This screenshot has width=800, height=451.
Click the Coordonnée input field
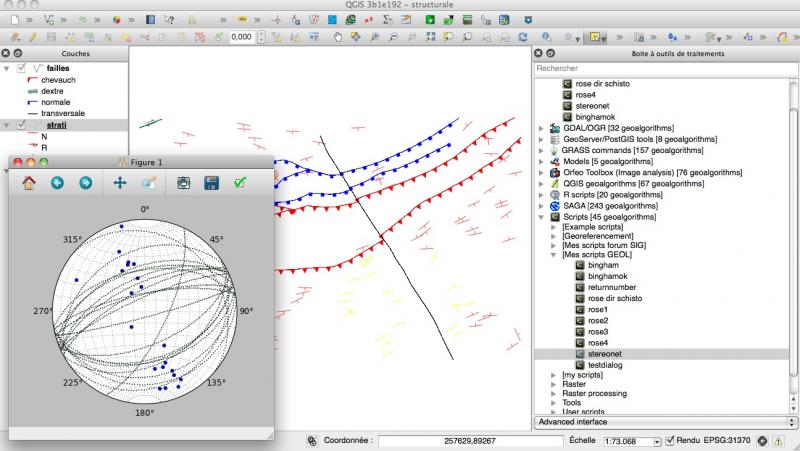pyautogui.click(x=471, y=440)
